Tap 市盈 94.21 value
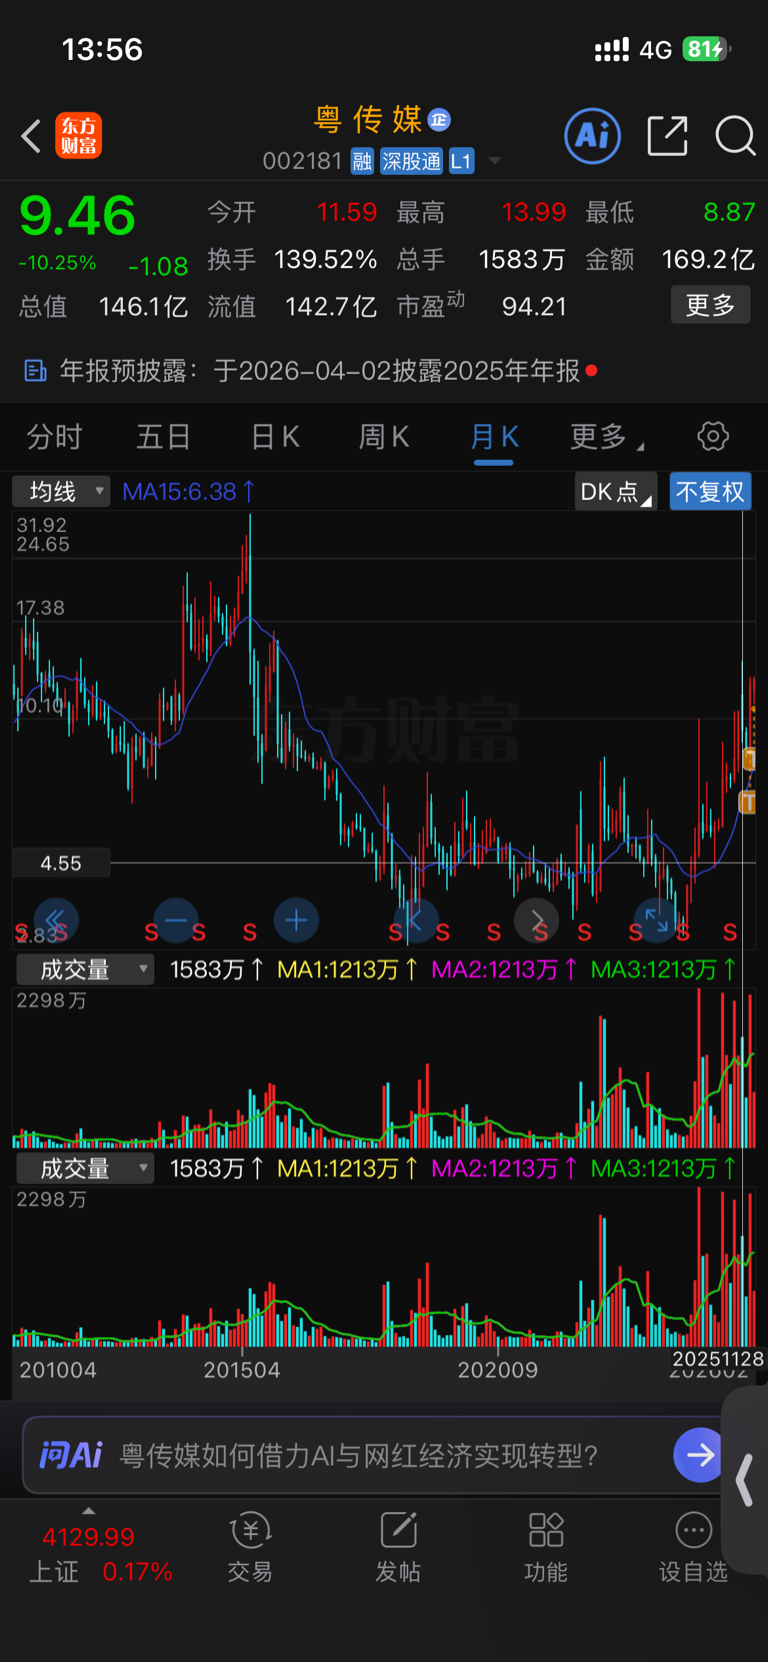Viewport: 768px width, 1663px height. coord(535,306)
